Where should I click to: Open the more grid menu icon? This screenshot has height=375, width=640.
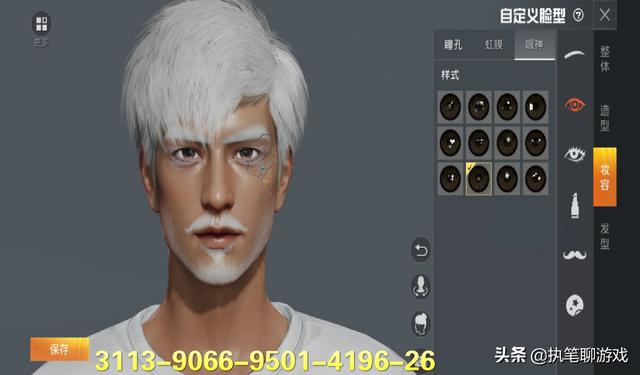[41, 24]
